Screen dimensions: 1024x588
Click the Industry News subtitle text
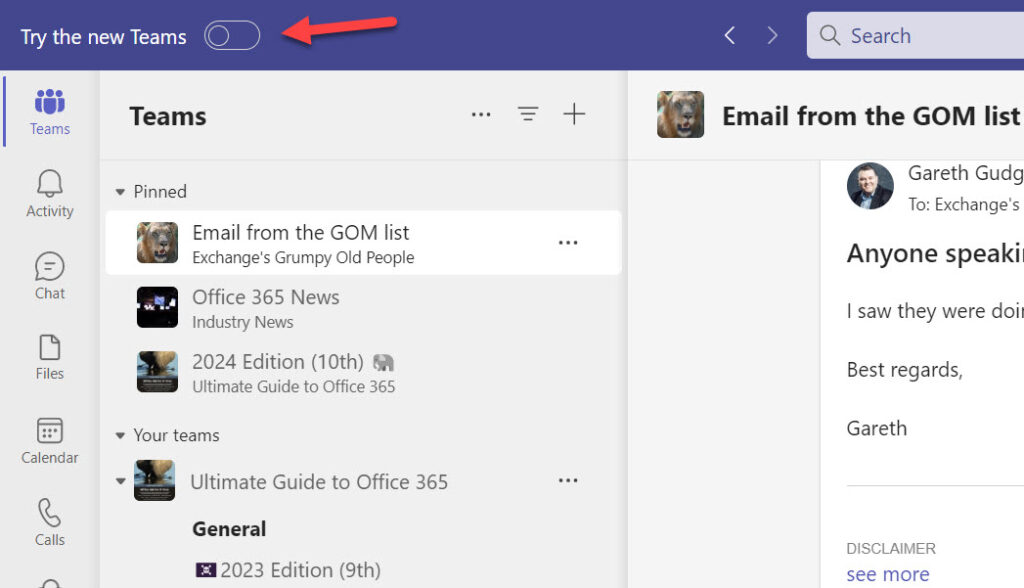(242, 322)
